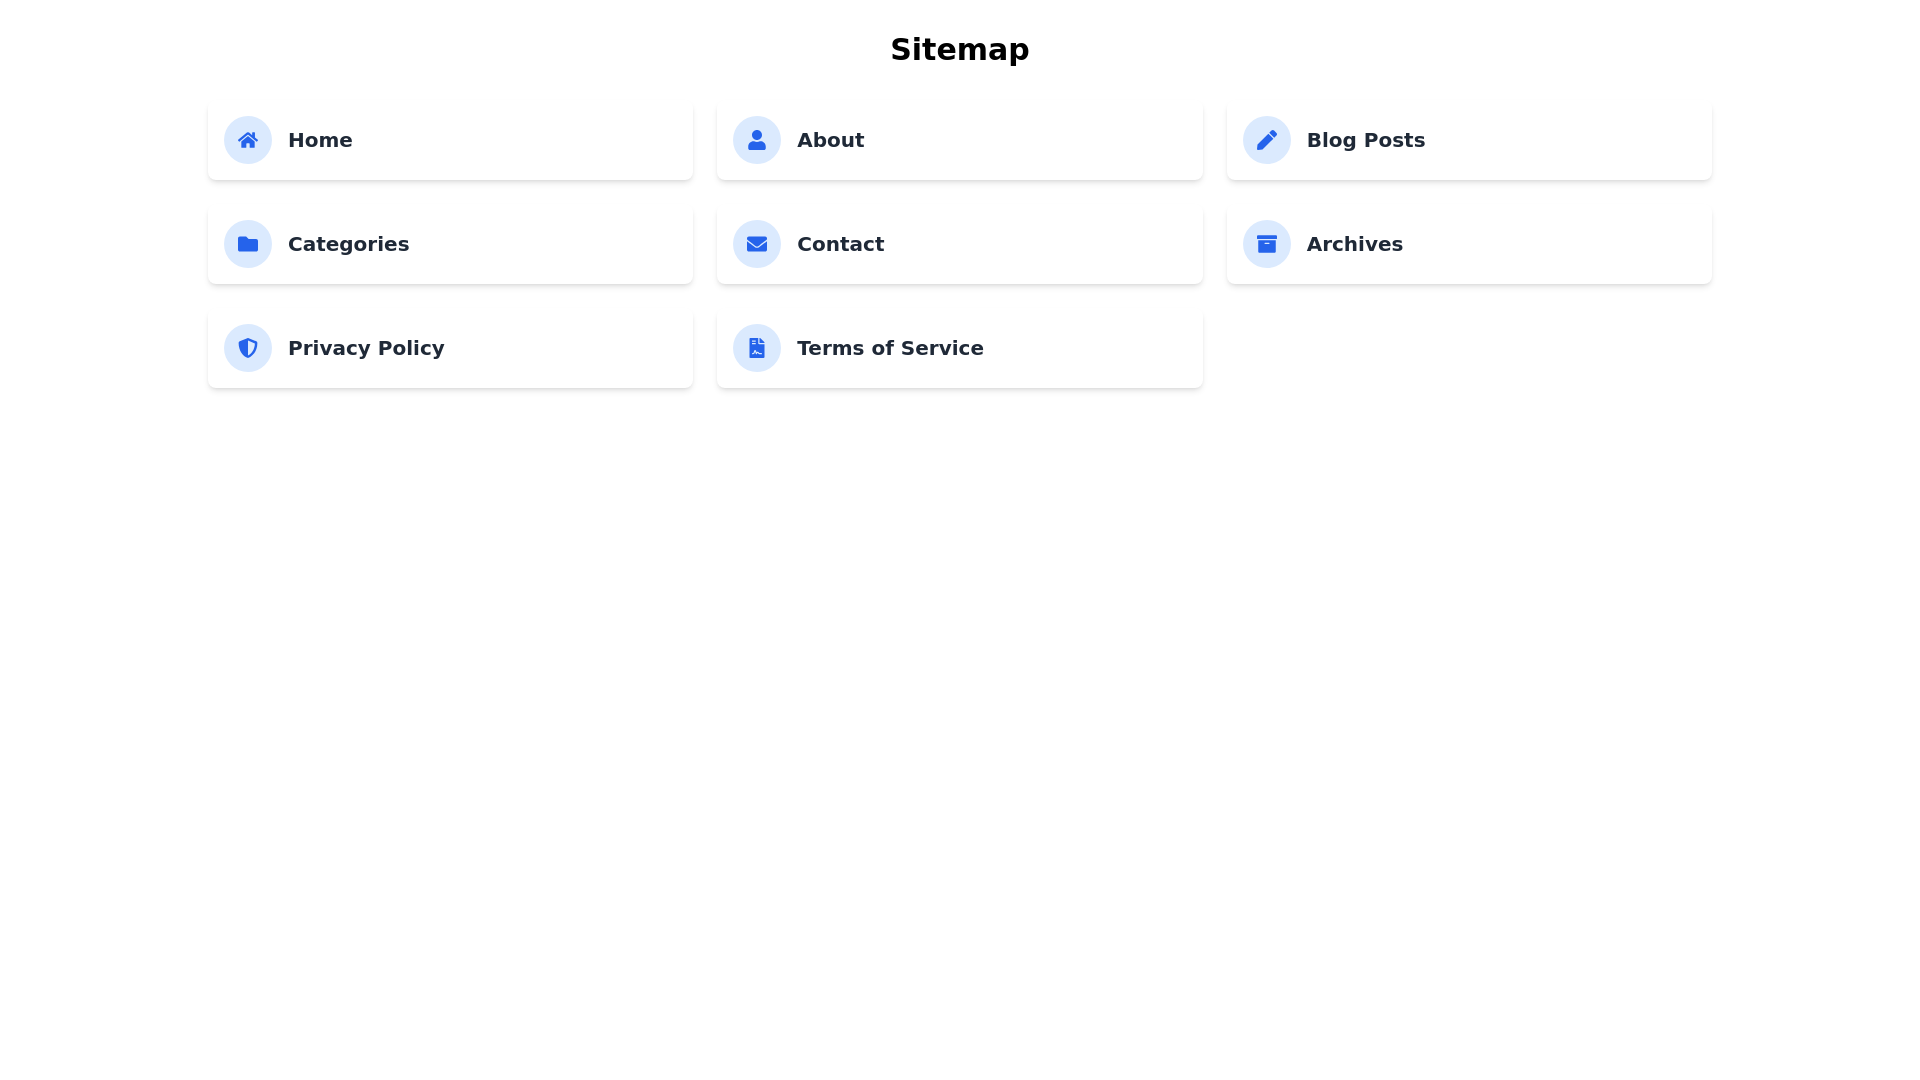Select the envelope icon beside Contact
Screen dimensions: 1920x1080
[x=756, y=244]
